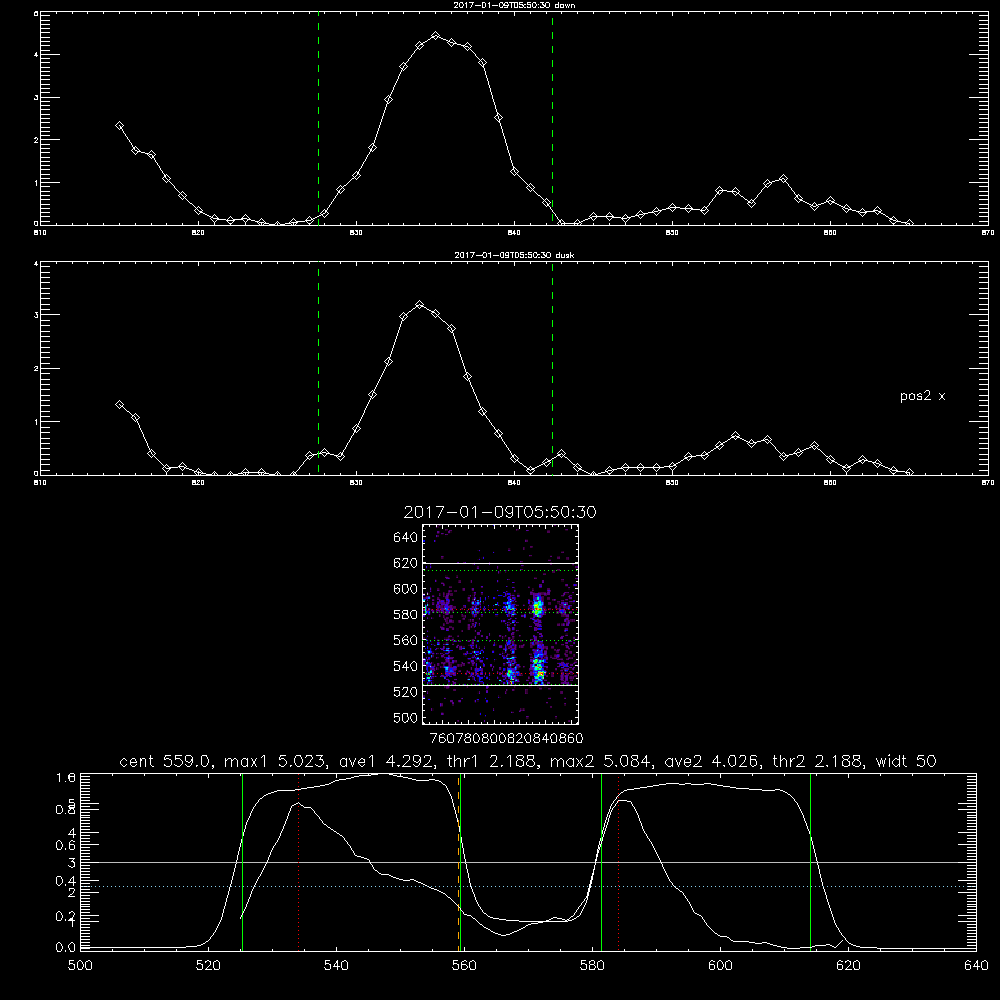Image resolution: width=1000 pixels, height=1000 pixels.
Task: Click x-axis label '540' on bottom plot
Action: pos(336,966)
